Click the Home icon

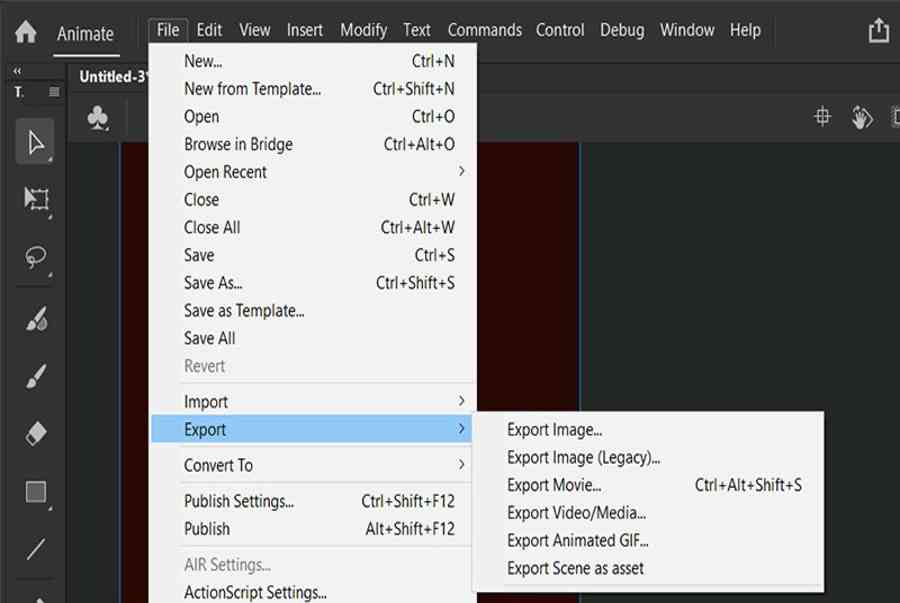[x=26, y=32]
